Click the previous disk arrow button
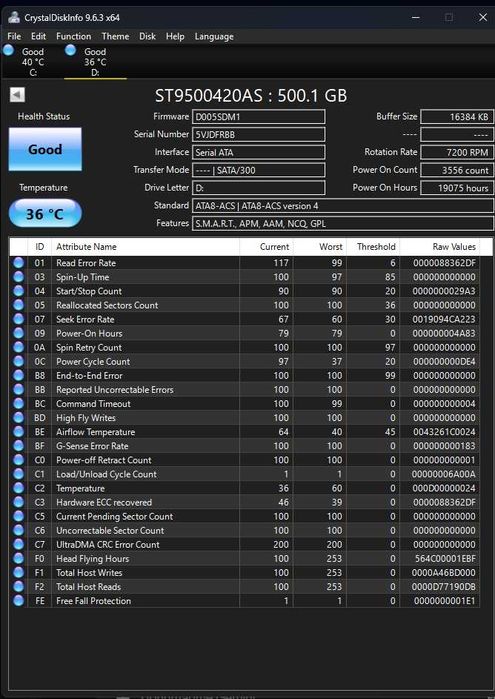The image size is (495, 699). click(17, 95)
